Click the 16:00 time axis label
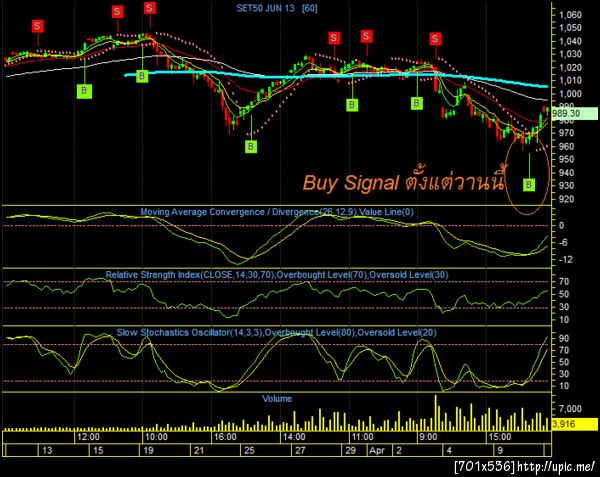The height and width of the screenshot is (477, 600). click(x=225, y=437)
